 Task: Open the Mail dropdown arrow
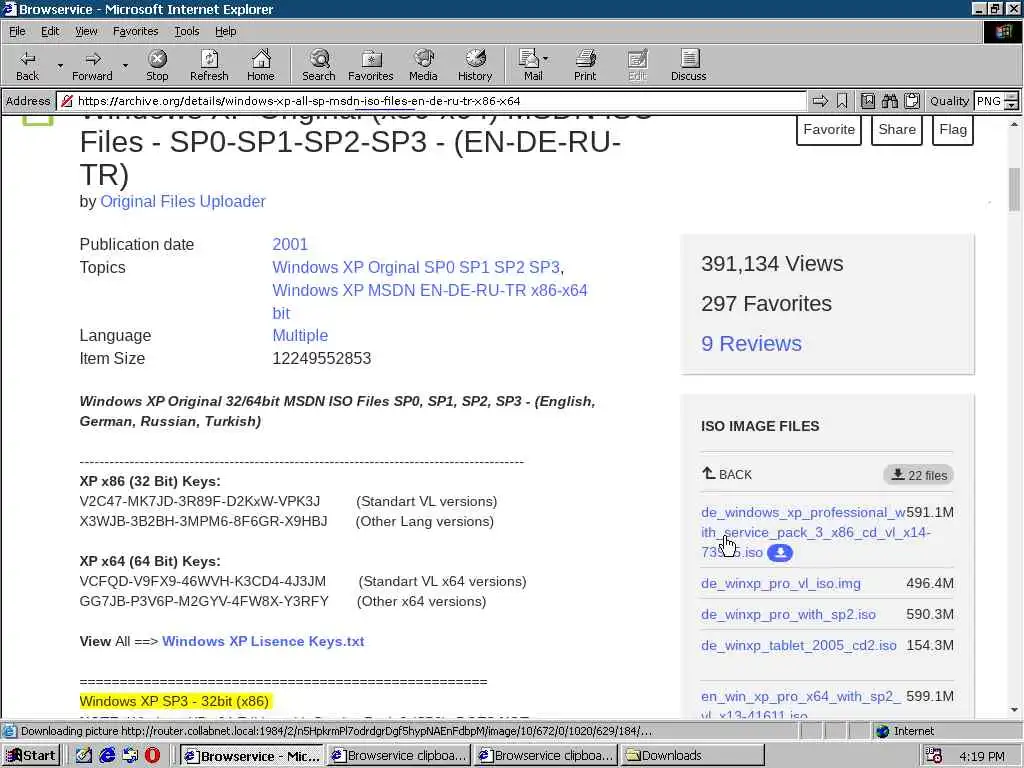pyautogui.click(x=546, y=58)
